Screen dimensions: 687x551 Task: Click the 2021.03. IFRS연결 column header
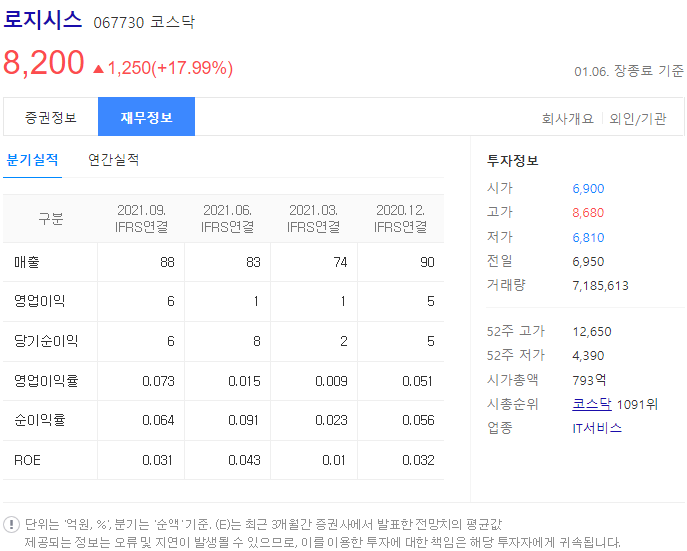[313, 218]
